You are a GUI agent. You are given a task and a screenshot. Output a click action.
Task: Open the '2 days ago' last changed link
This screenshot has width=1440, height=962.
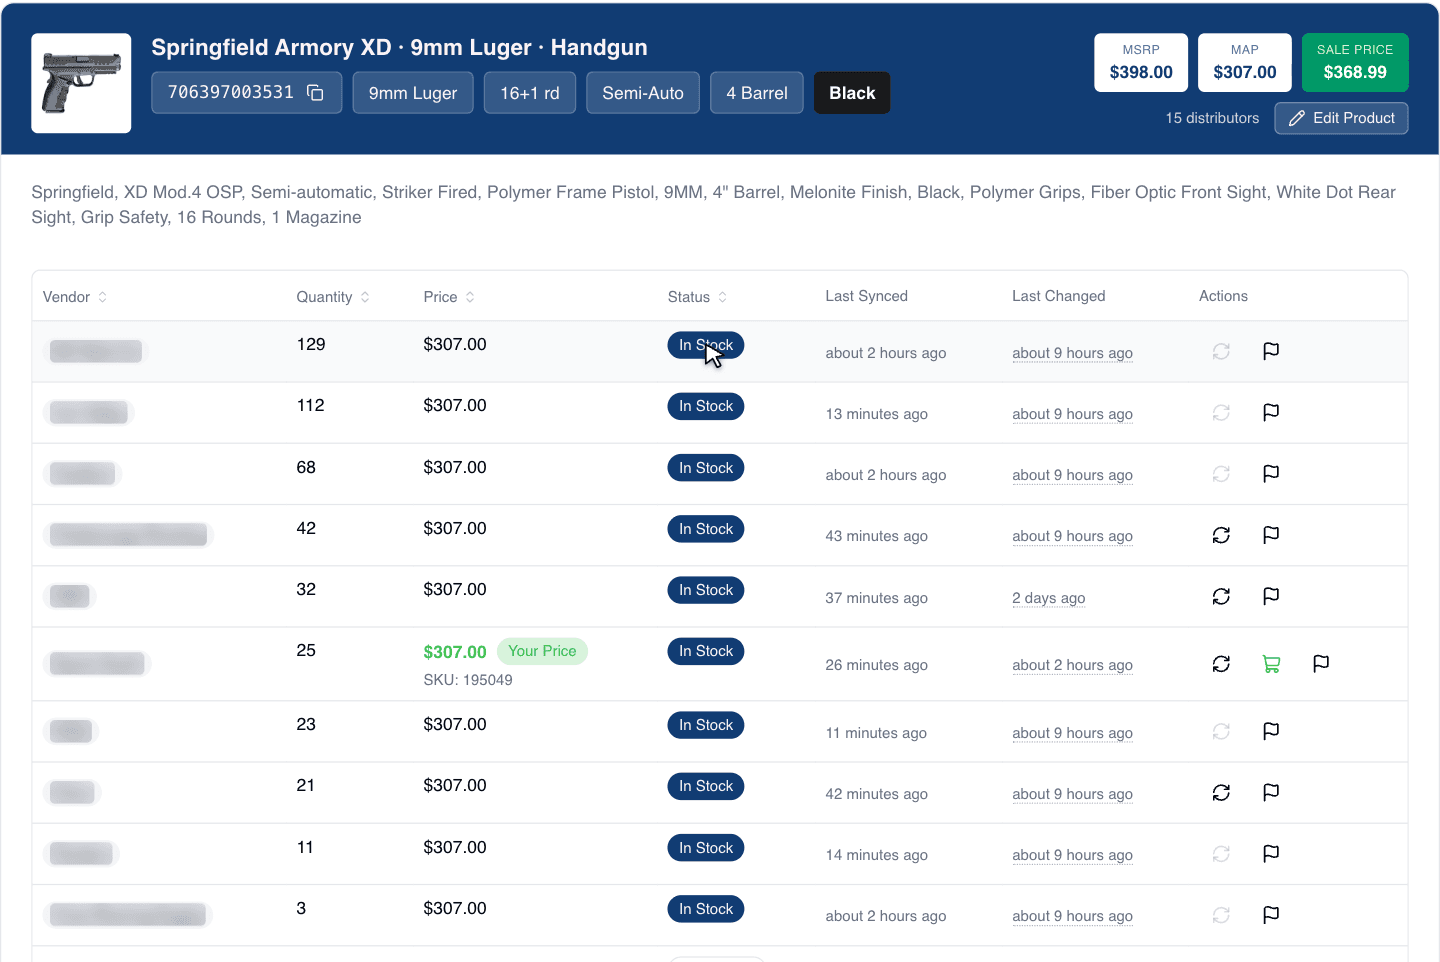click(1048, 598)
